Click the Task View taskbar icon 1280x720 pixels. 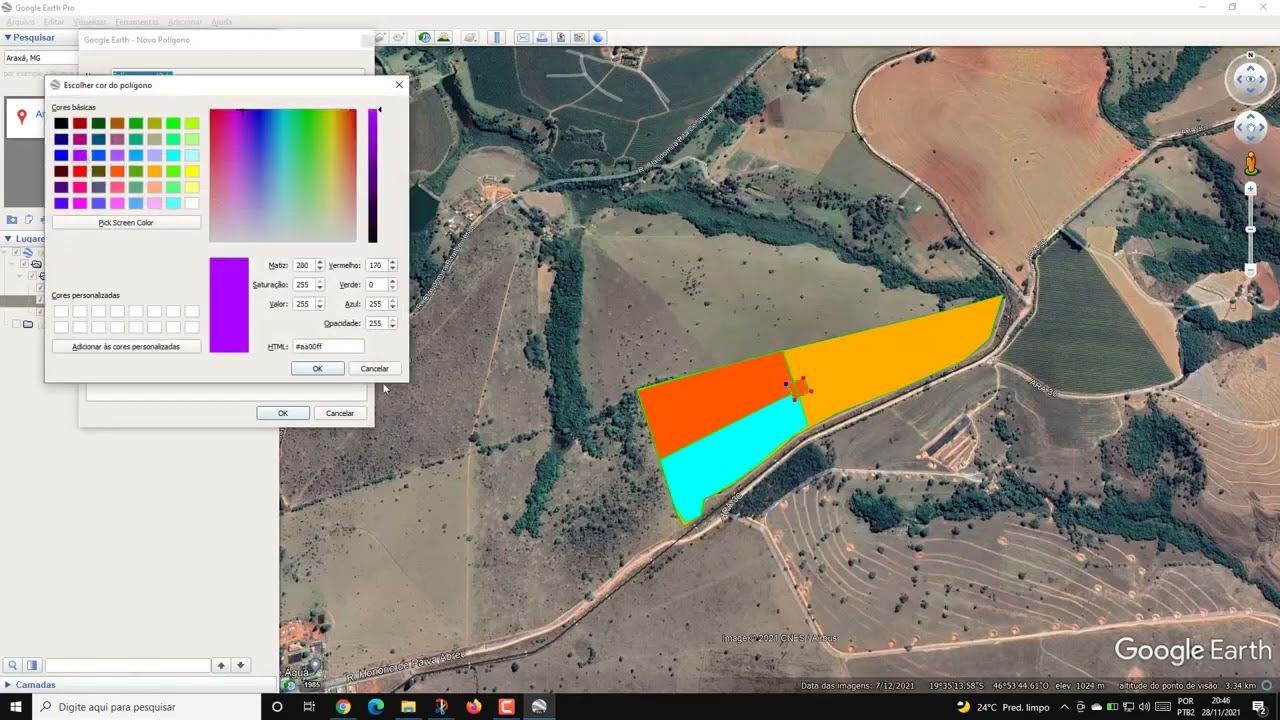309,707
